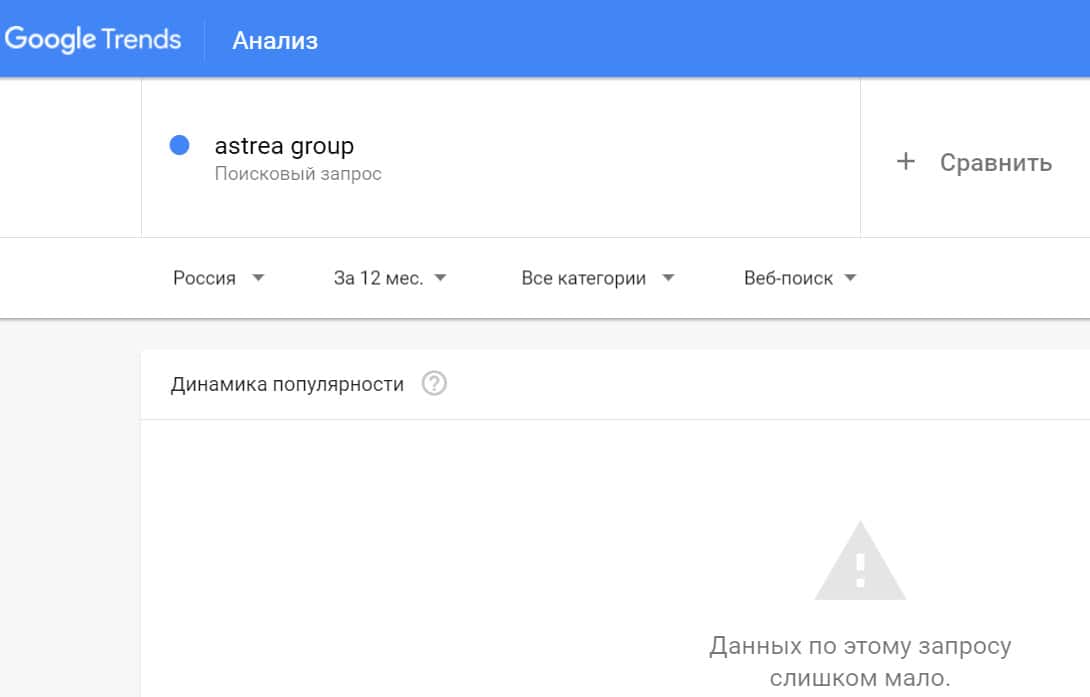Click the arrow beside Веб-поиск
Screen dimensions: 1090x697
click(851, 278)
